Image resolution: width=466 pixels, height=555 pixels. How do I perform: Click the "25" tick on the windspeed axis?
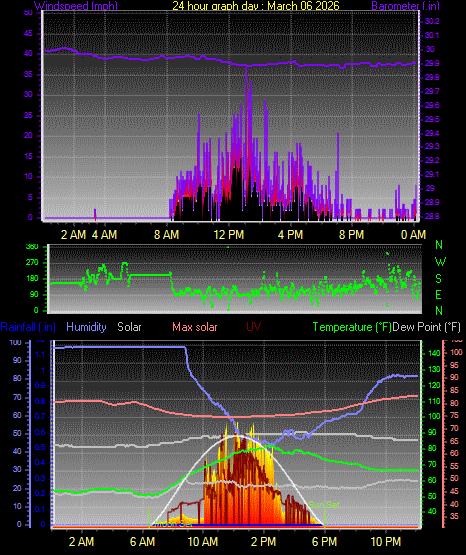pyautogui.click(x=28, y=115)
